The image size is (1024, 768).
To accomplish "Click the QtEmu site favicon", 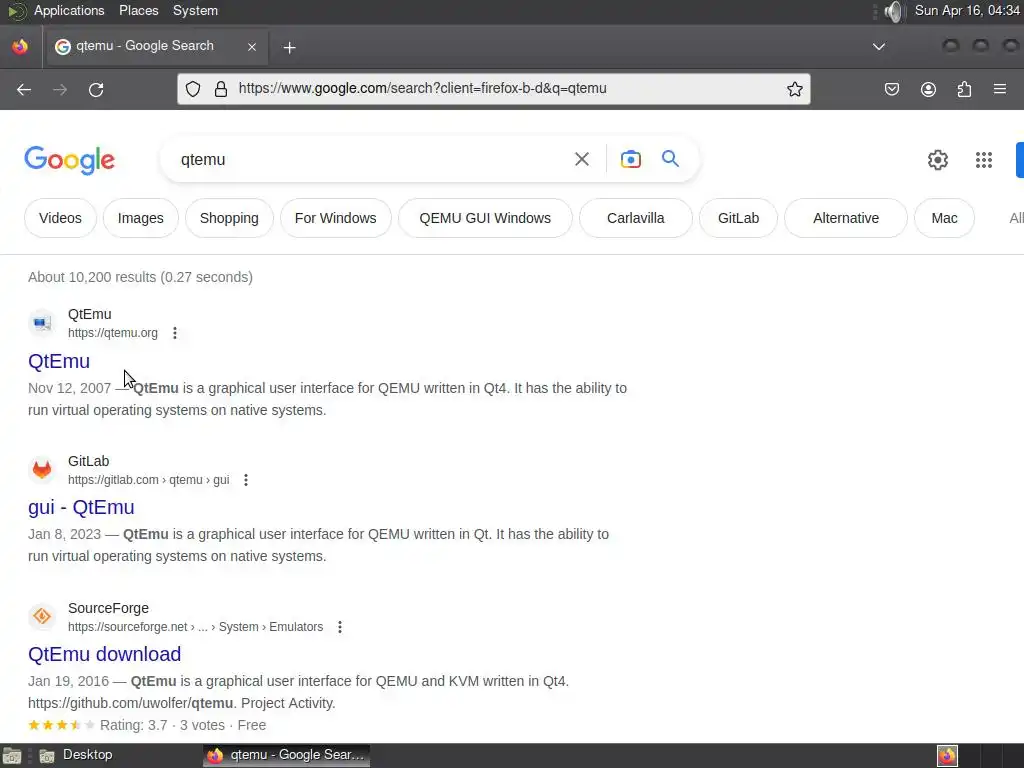I will pyautogui.click(x=42, y=323).
